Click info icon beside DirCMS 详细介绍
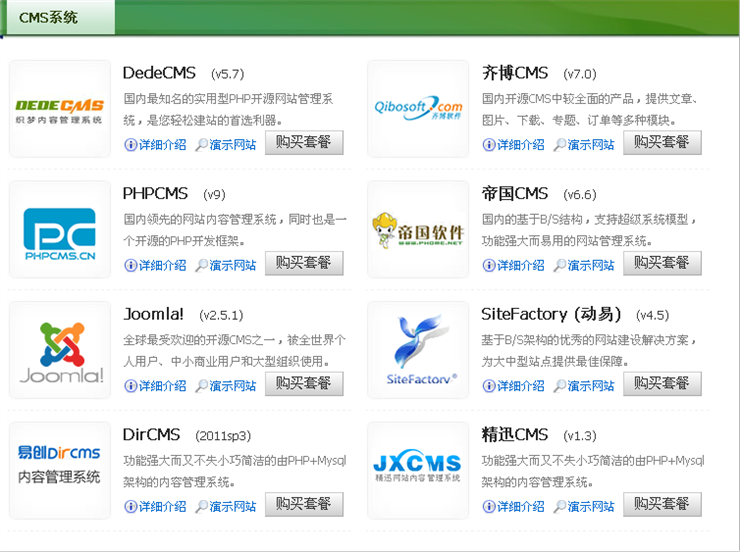This screenshot has height=552, width=740. 130,507
